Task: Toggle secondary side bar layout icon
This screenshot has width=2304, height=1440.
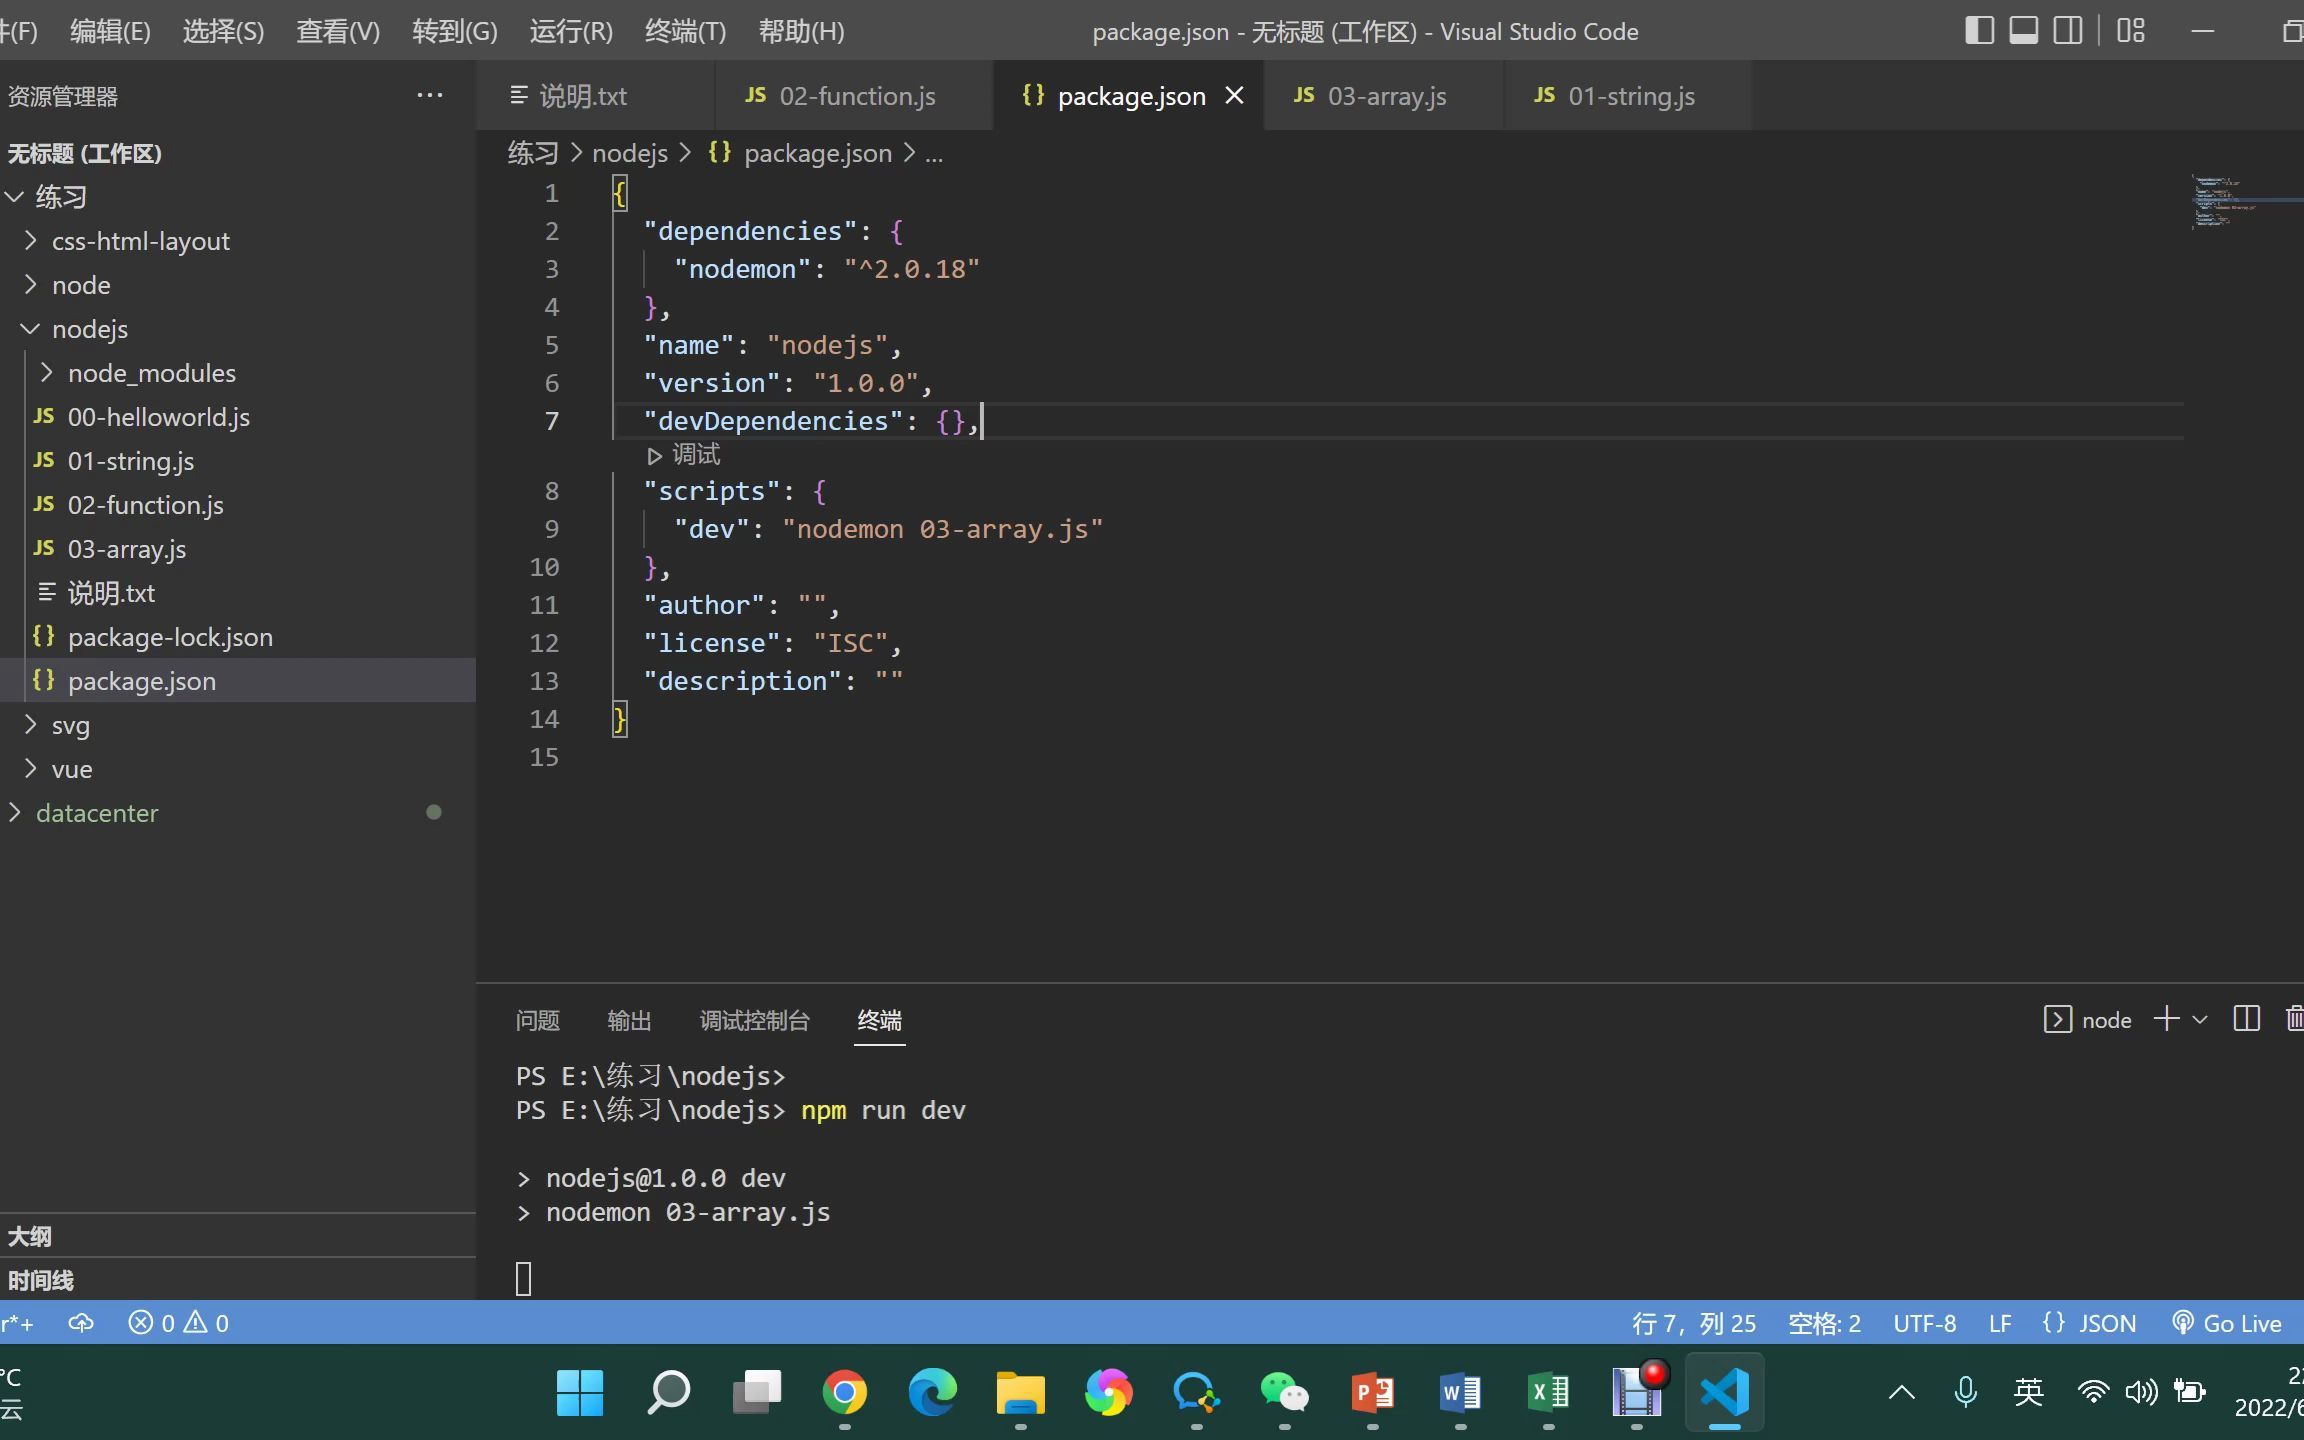Action: (2068, 31)
